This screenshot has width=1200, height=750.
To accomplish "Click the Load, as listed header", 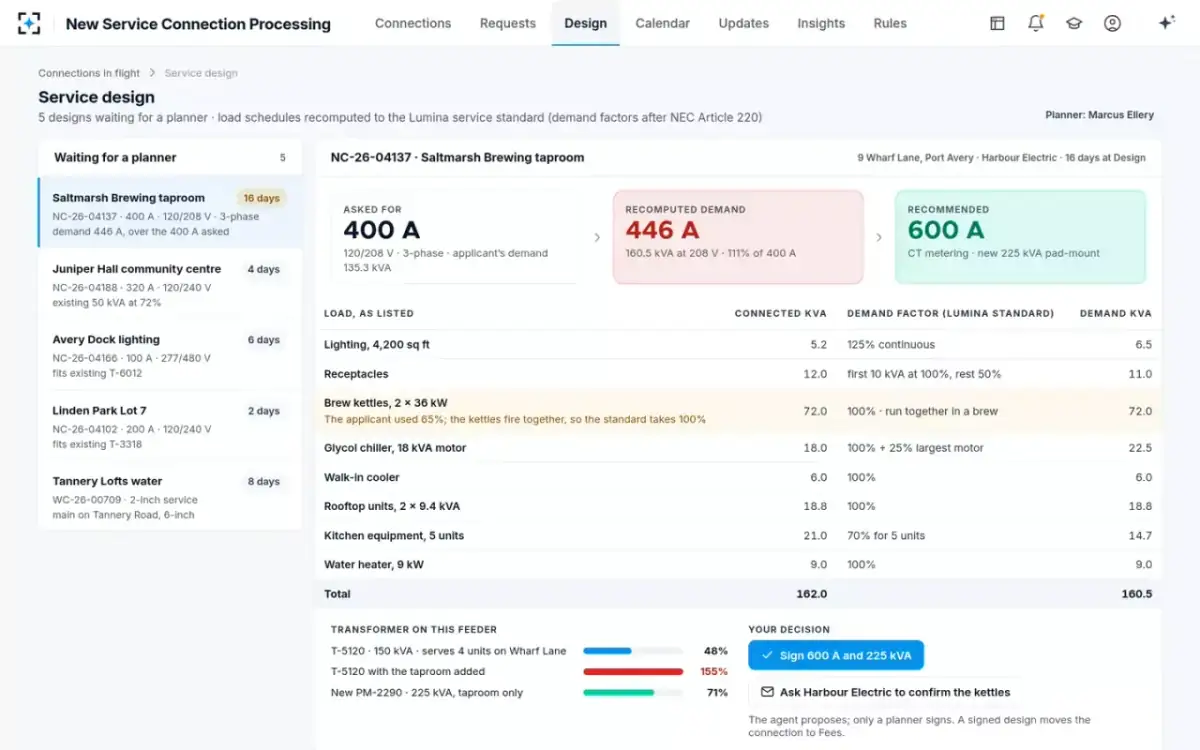I will click(369, 313).
